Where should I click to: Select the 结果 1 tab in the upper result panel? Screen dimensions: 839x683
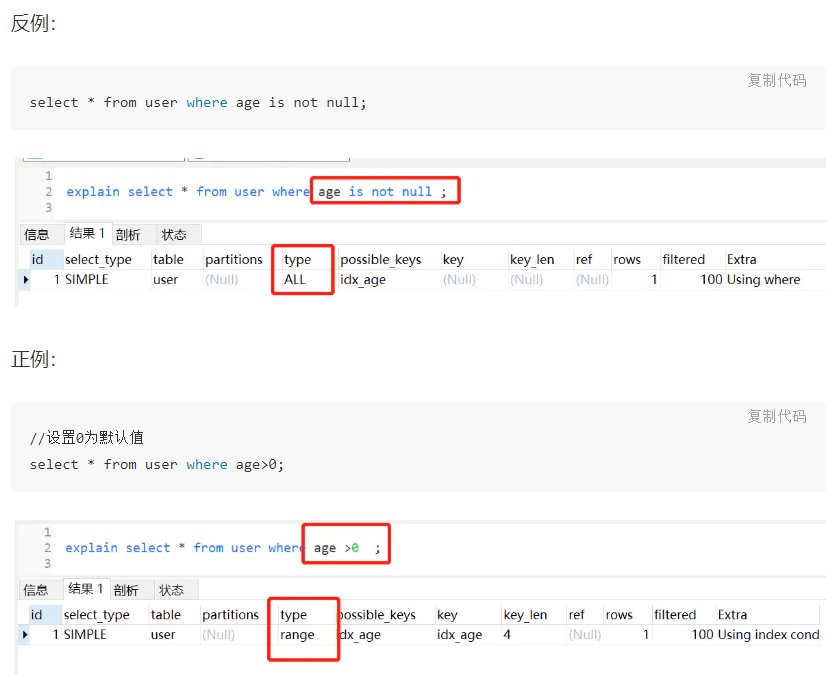pyautogui.click(x=87, y=233)
